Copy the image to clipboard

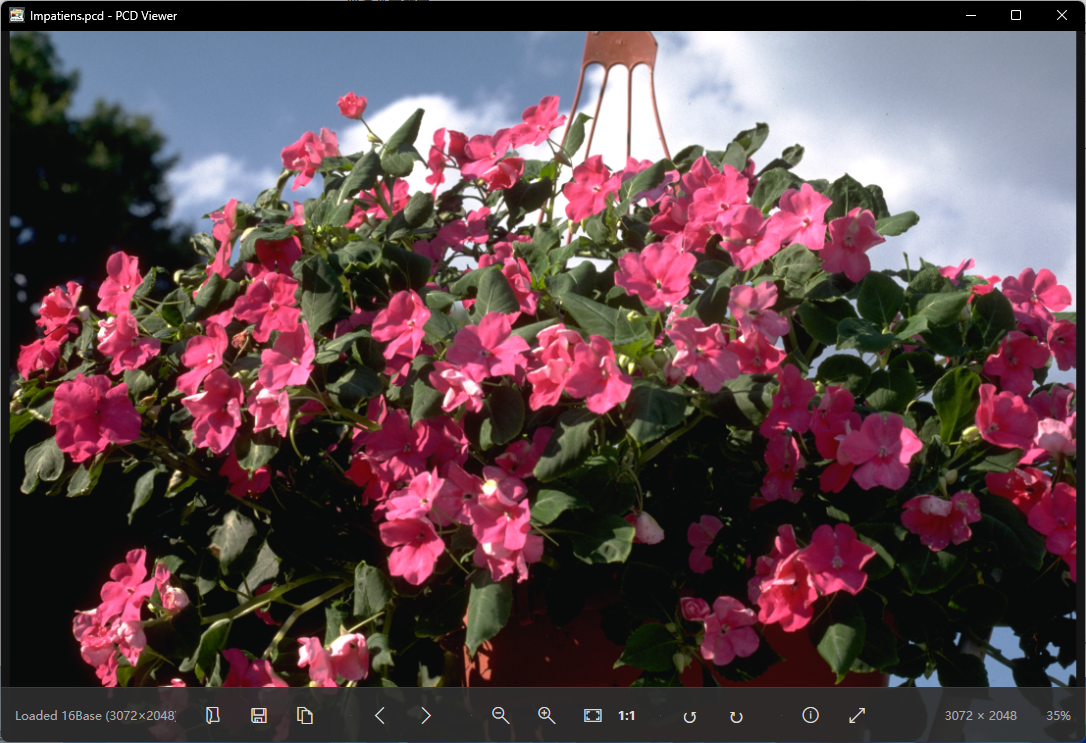[x=305, y=715]
